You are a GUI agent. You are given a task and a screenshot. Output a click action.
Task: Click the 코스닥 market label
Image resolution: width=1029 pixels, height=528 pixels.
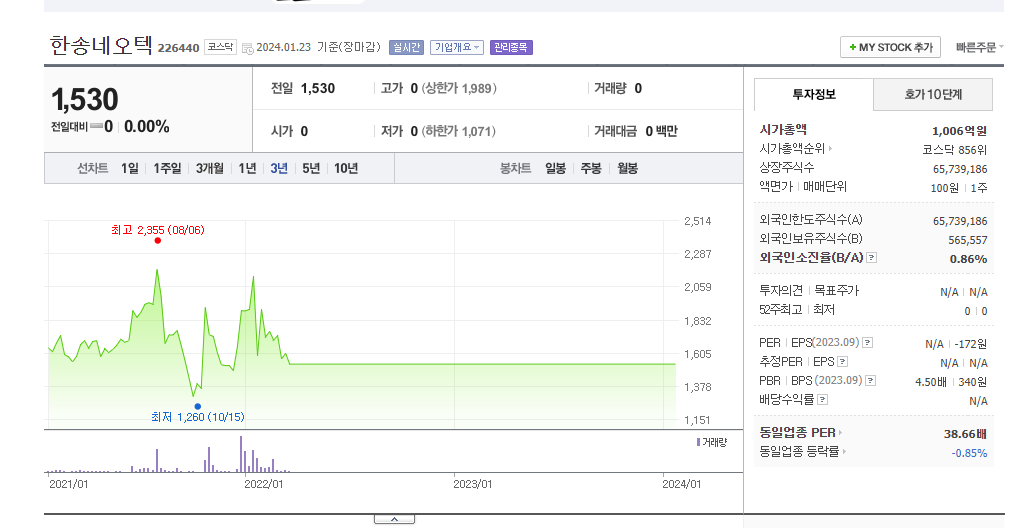pyautogui.click(x=220, y=47)
